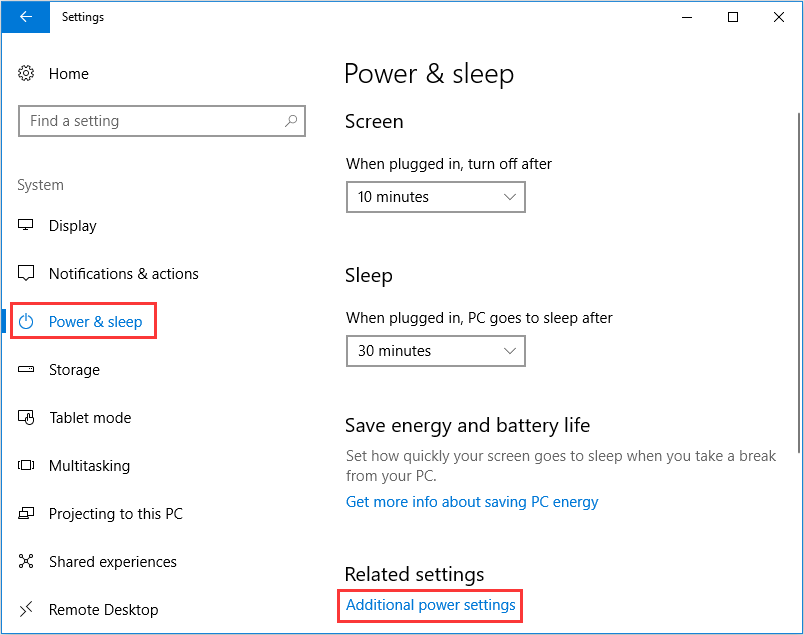Expand the sleep timer dropdown
The height and width of the screenshot is (635, 804).
[435, 351]
